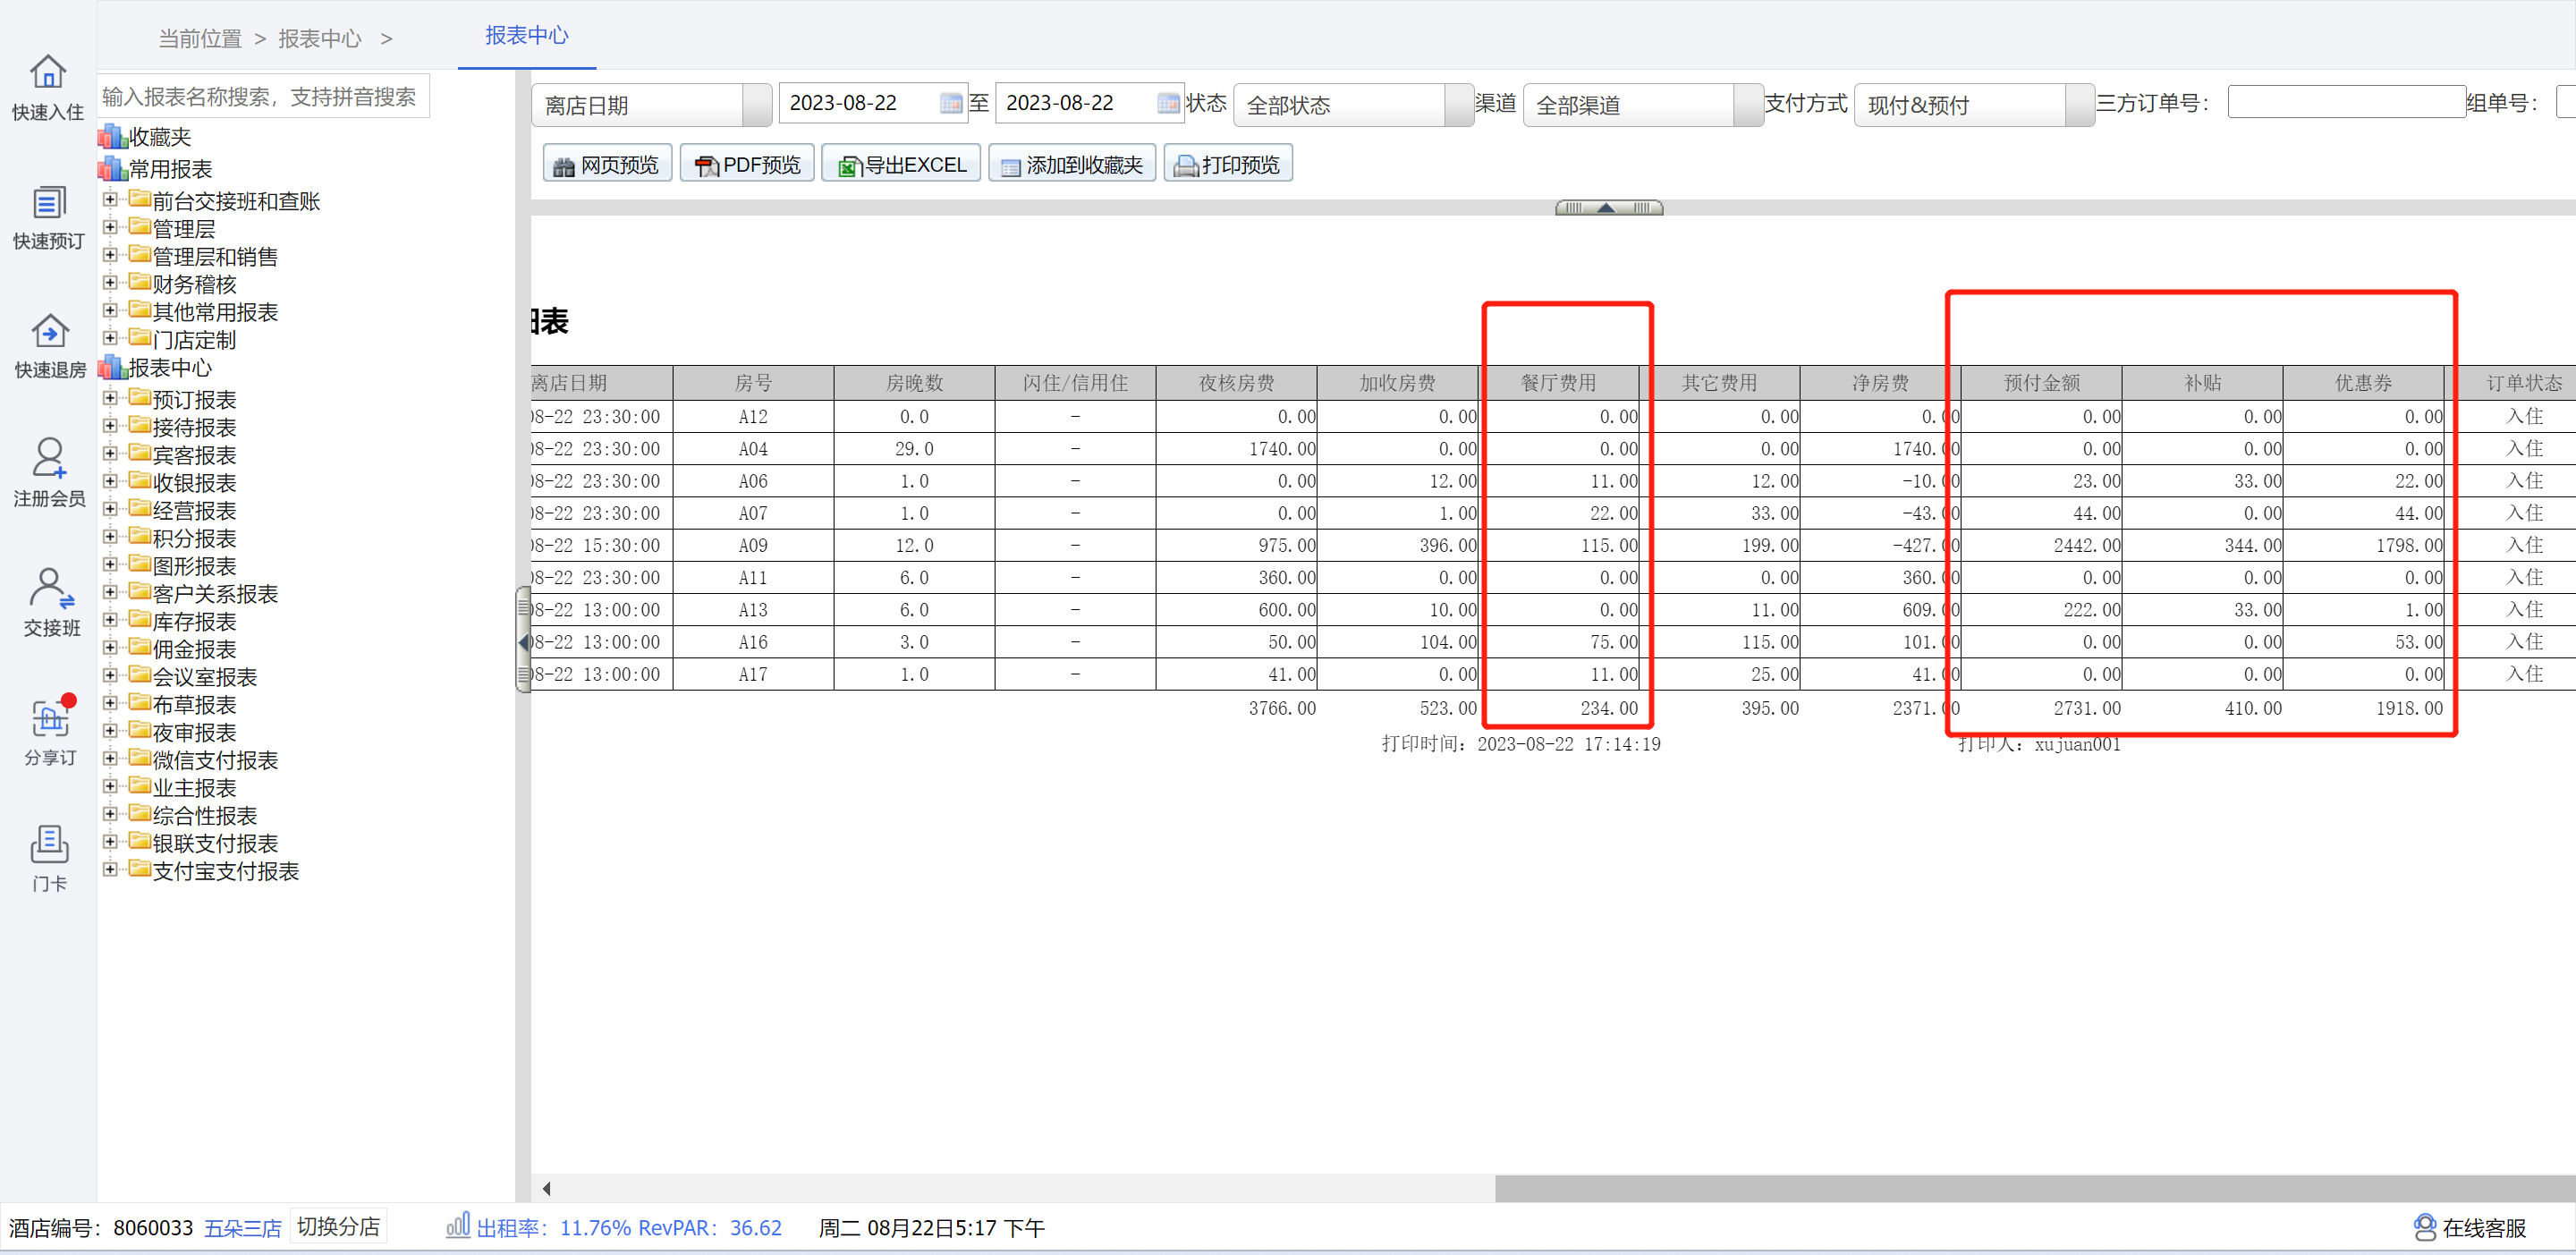Open the 全部状态 status dropdown

[x=1353, y=105]
